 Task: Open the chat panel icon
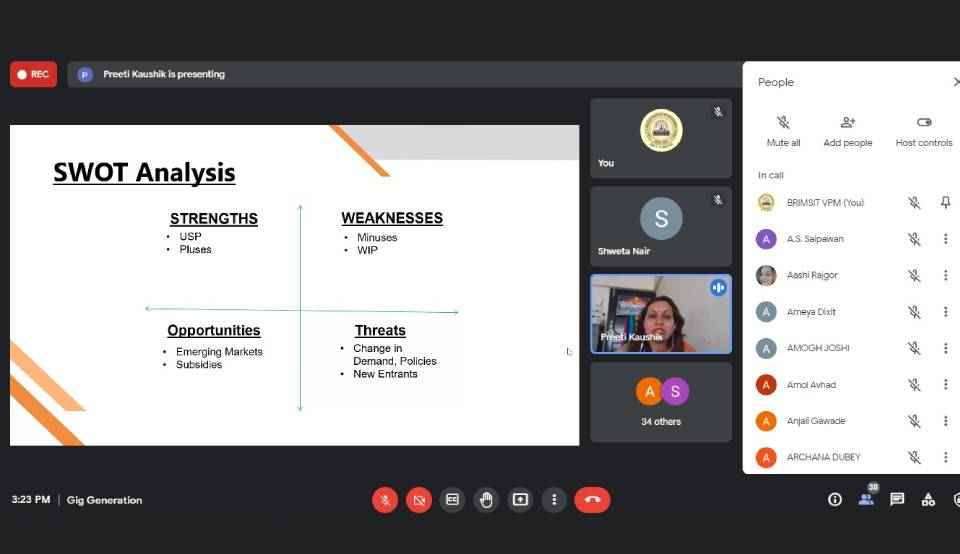[897, 500]
